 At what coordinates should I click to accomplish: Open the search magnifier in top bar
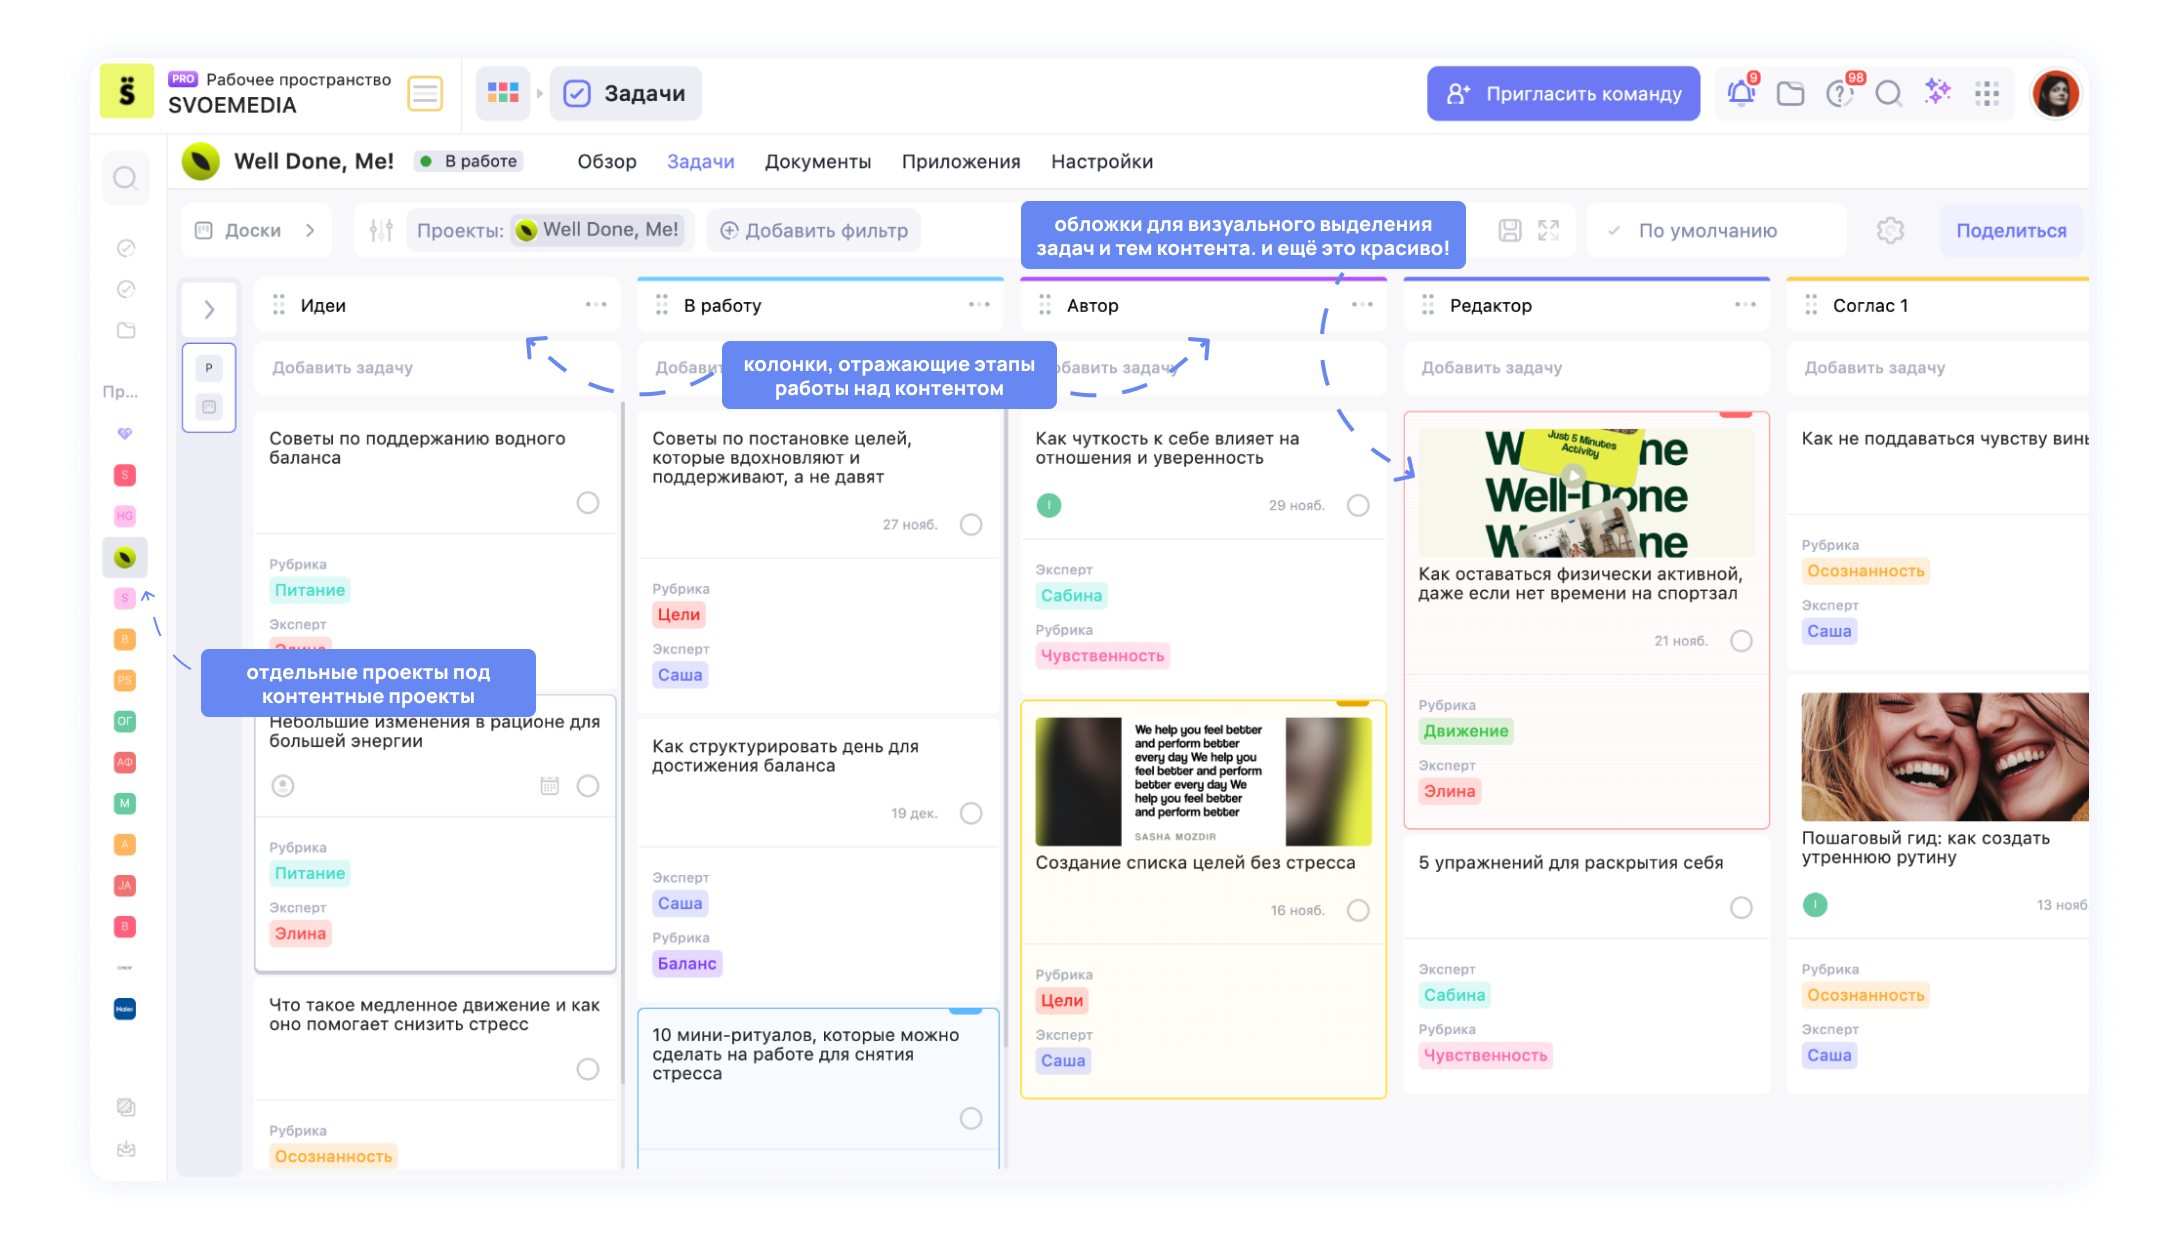click(1889, 93)
